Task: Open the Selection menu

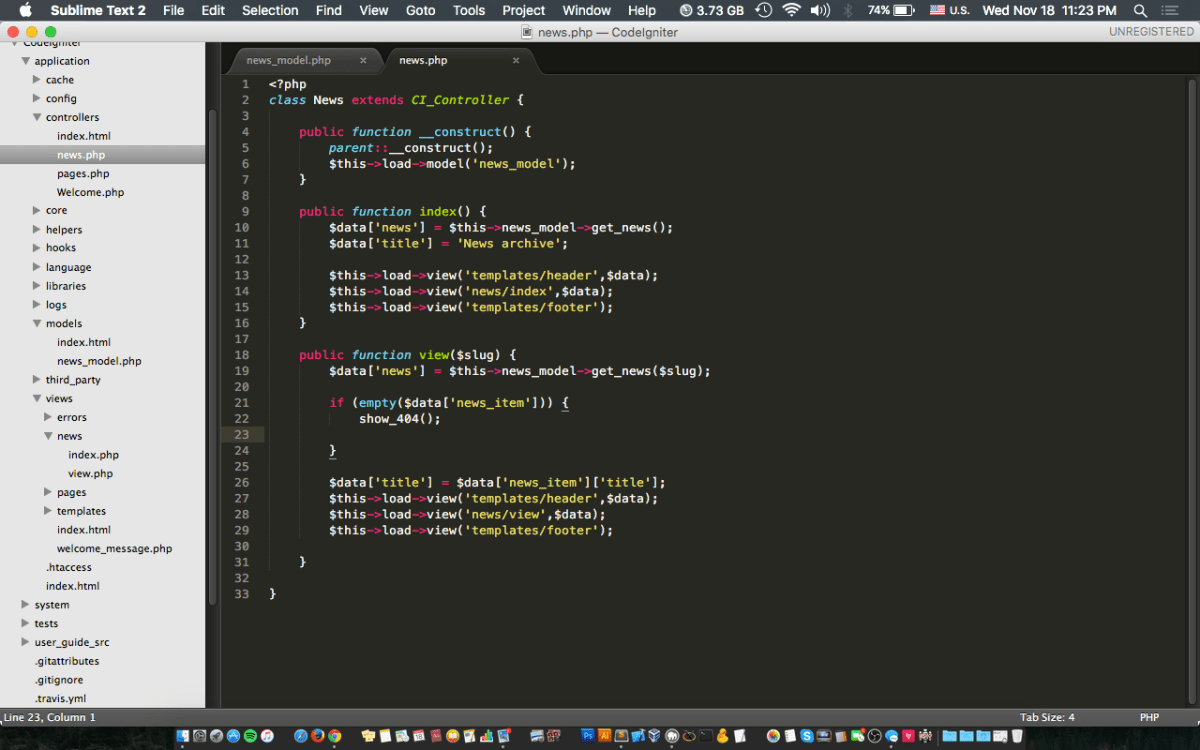Action: 270,10
